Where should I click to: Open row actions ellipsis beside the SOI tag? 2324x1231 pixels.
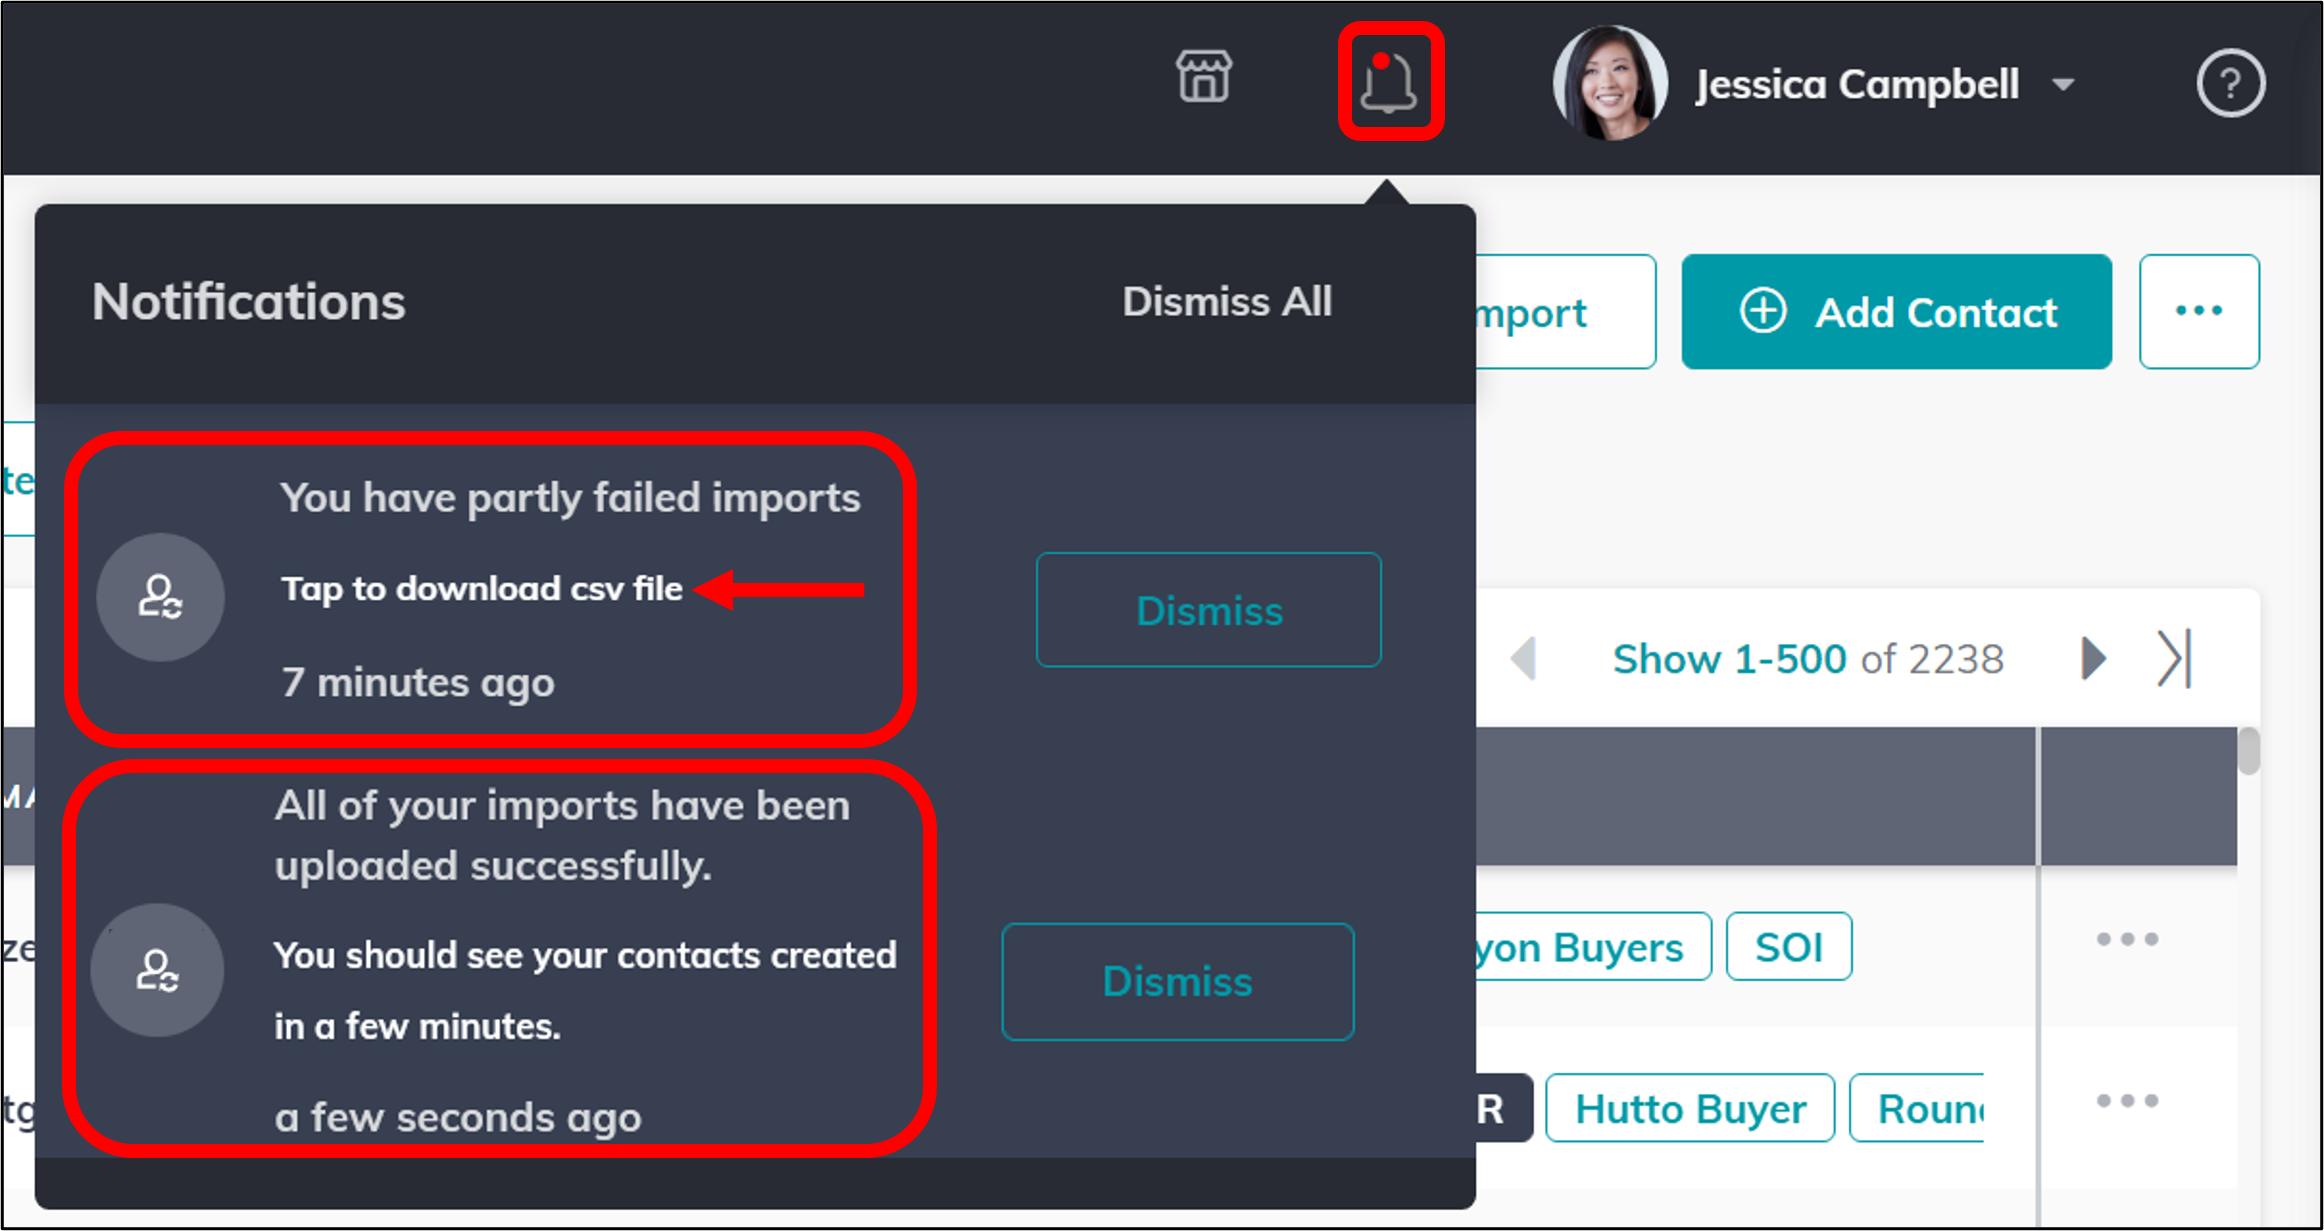pyautogui.click(x=2128, y=938)
